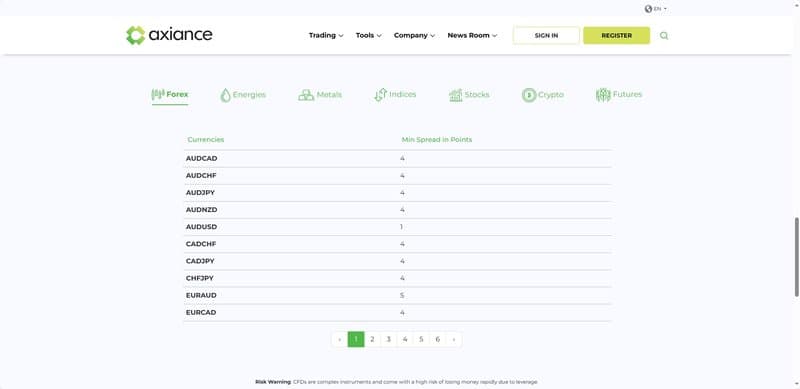Switch to the Forex tab label

pyautogui.click(x=177, y=94)
